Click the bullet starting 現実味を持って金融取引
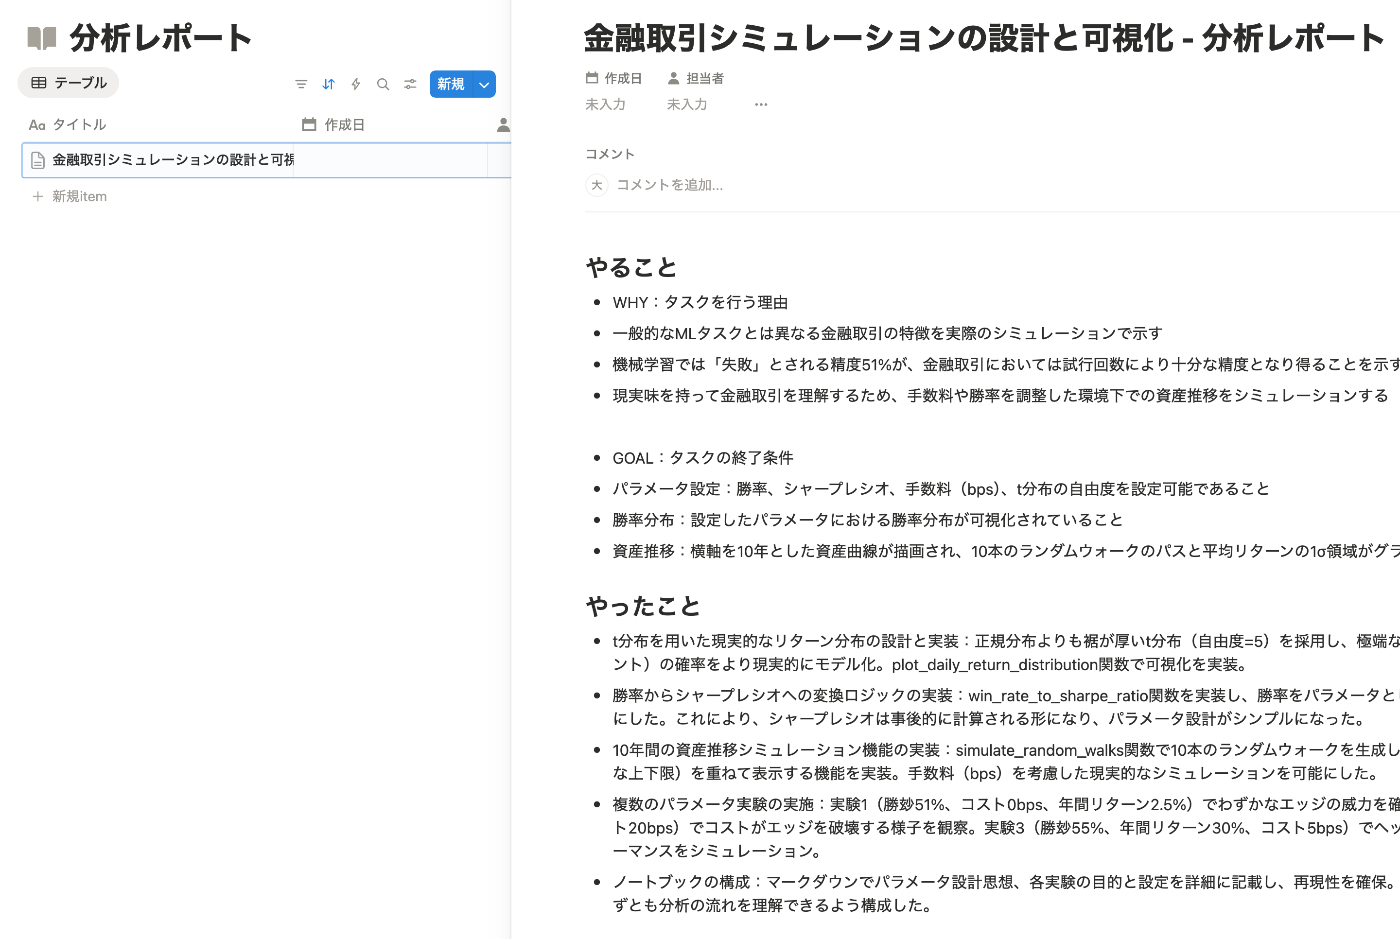Screen dimensions: 1400x939 (1000, 395)
